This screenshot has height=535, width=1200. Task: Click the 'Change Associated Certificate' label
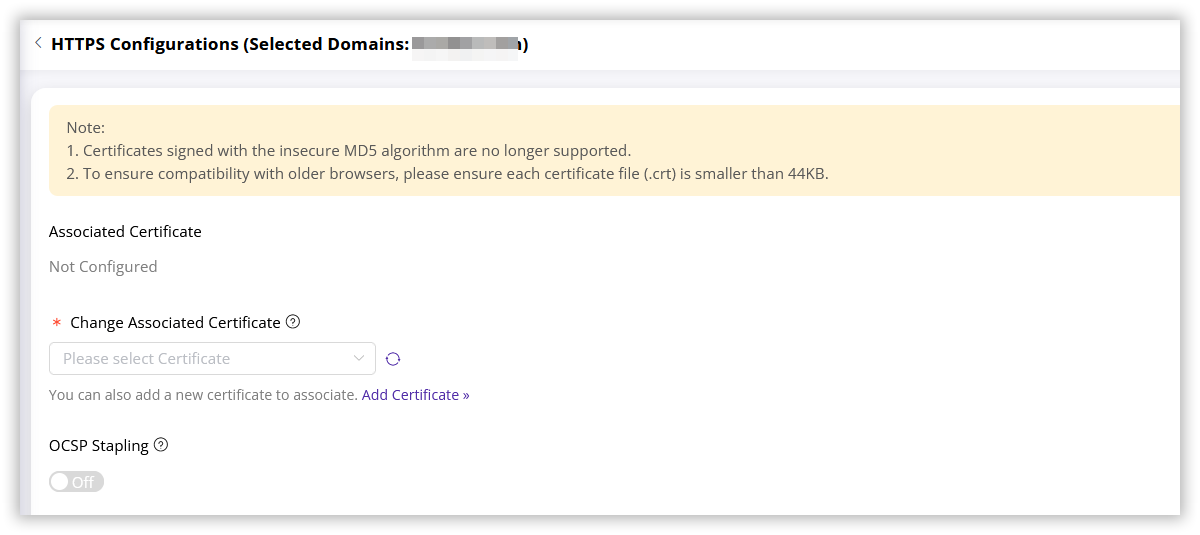[x=175, y=322]
